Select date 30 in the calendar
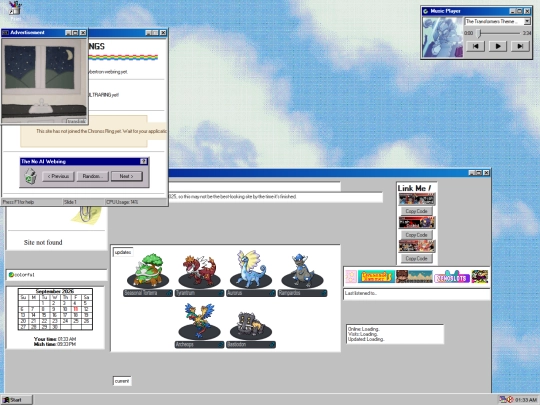 click(x=54, y=327)
